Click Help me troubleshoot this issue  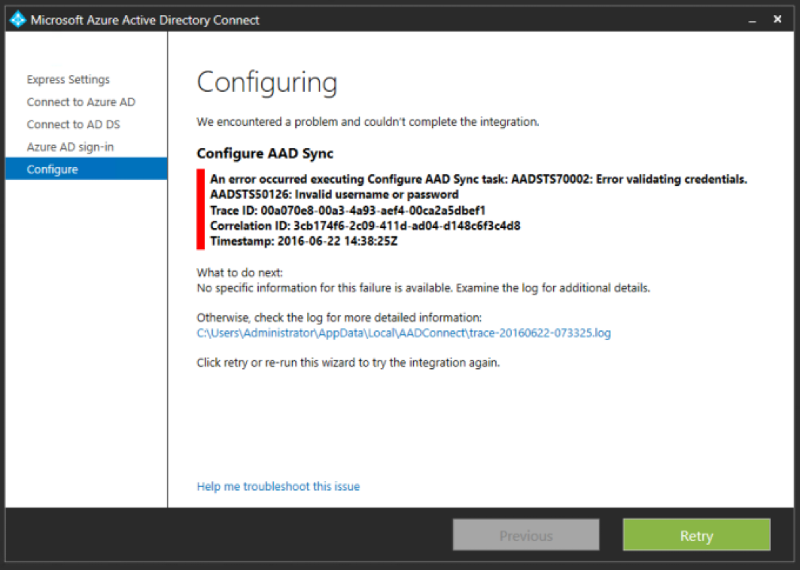click(278, 486)
